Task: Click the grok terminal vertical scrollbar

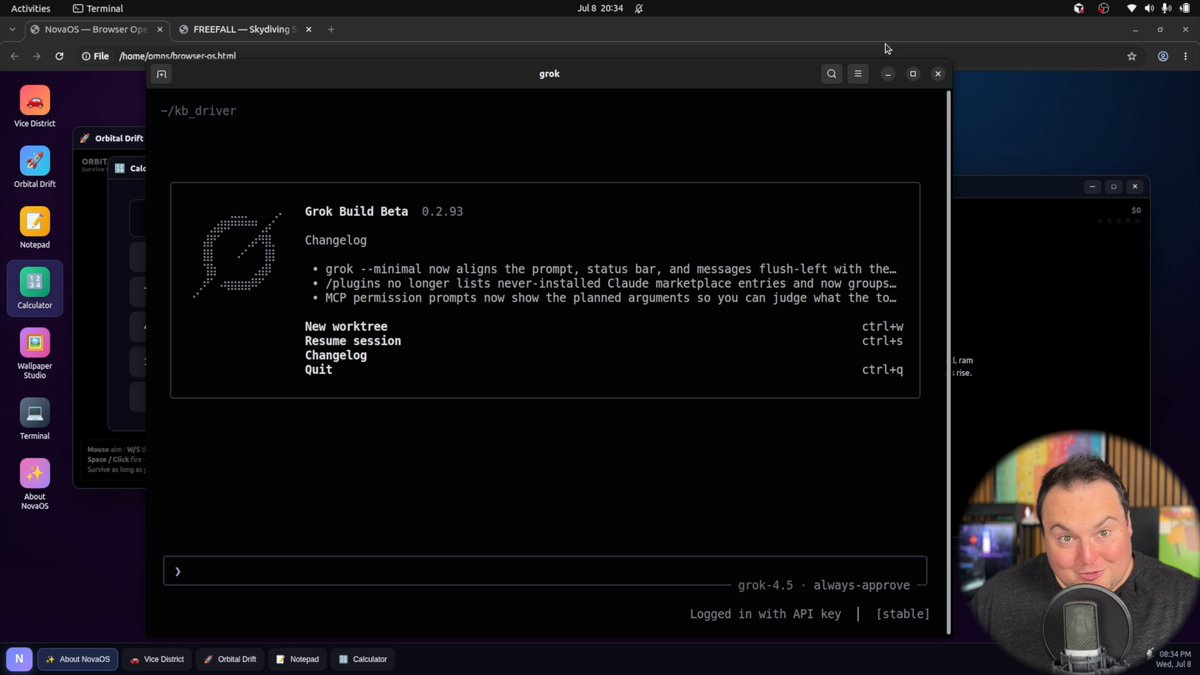Action: pyautogui.click(x=948, y=360)
